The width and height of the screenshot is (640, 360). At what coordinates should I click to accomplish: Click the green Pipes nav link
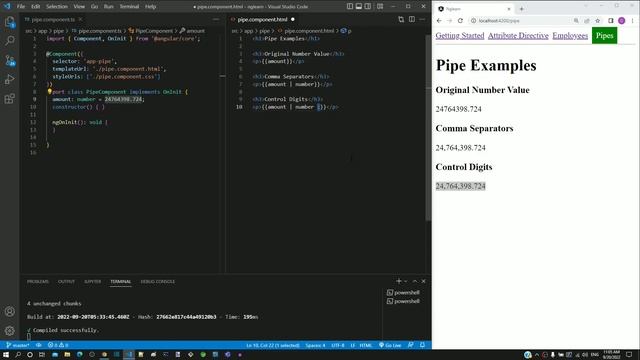(604, 36)
